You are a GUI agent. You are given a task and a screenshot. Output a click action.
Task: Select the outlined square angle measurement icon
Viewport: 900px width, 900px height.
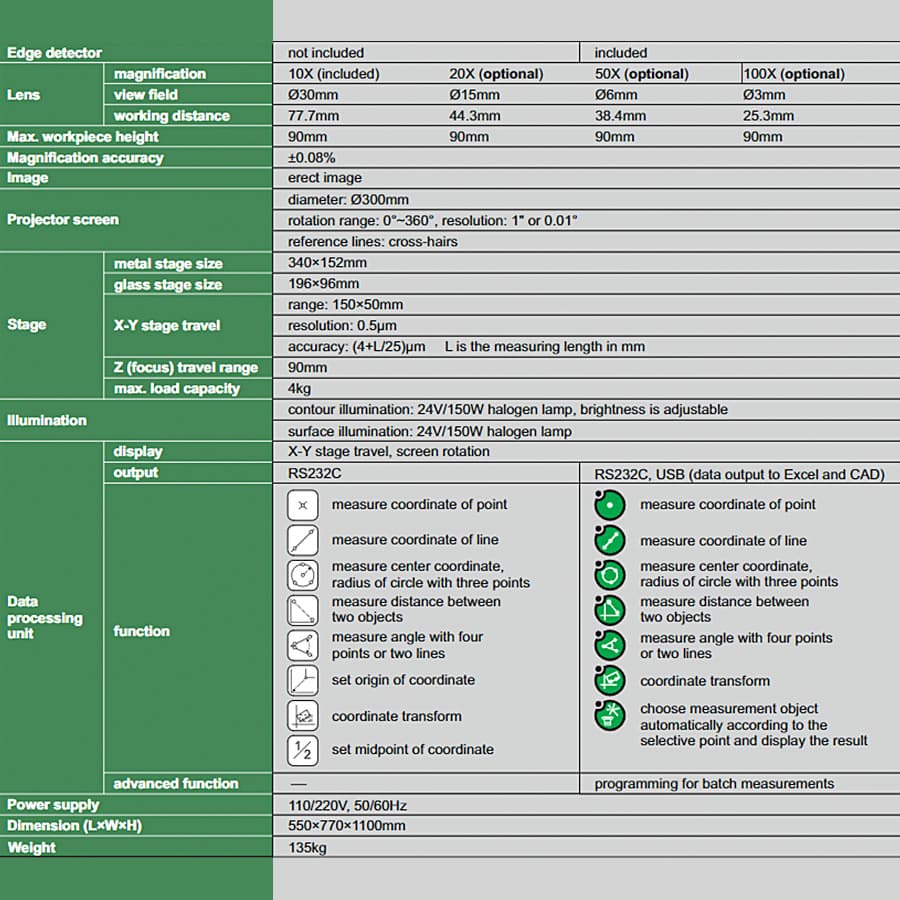tap(302, 645)
